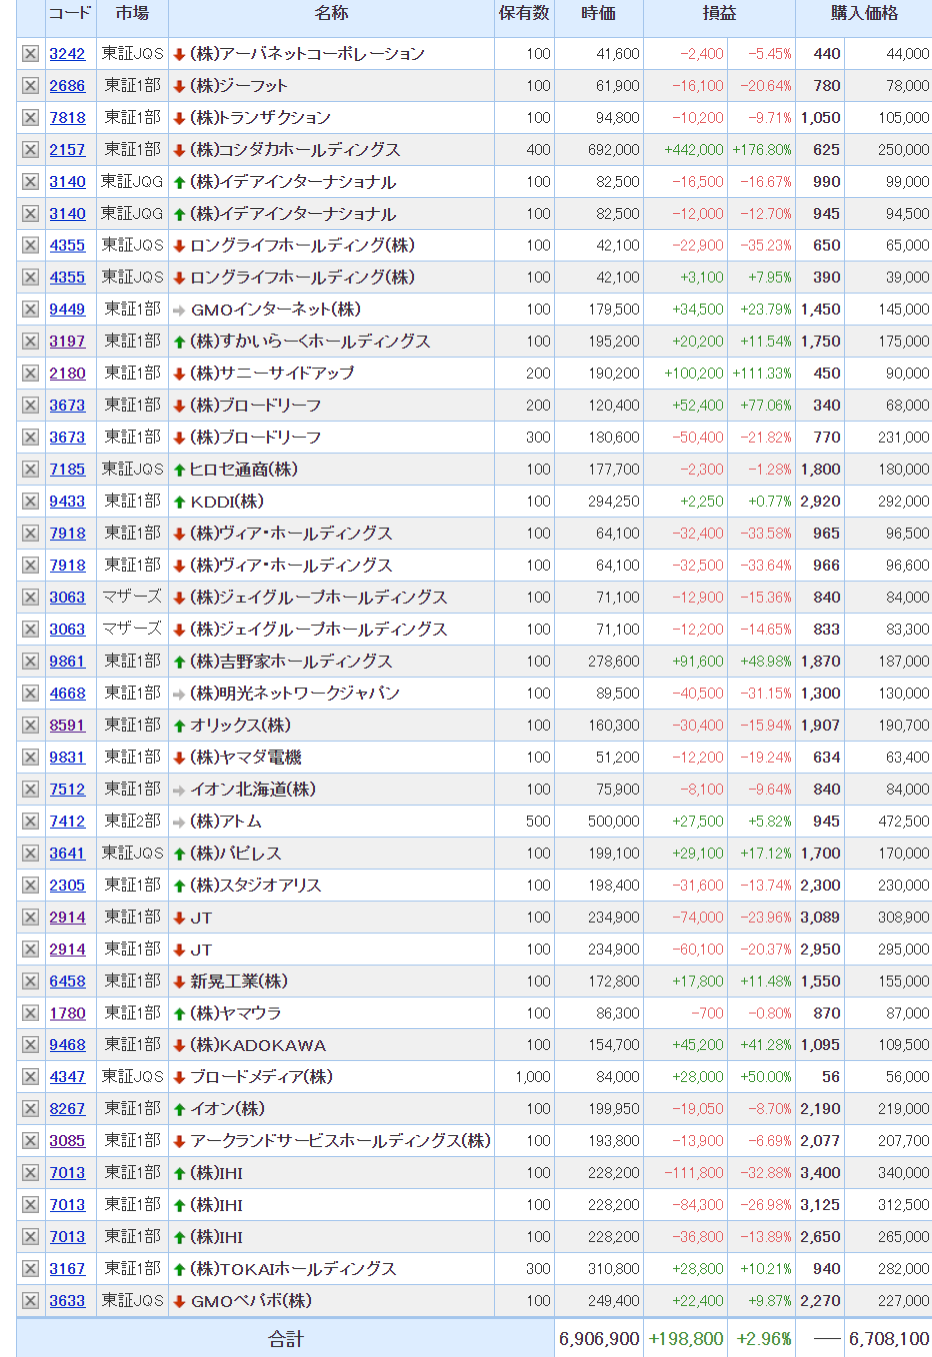Click the コード column header
932x1357 pixels.
pos(69,14)
